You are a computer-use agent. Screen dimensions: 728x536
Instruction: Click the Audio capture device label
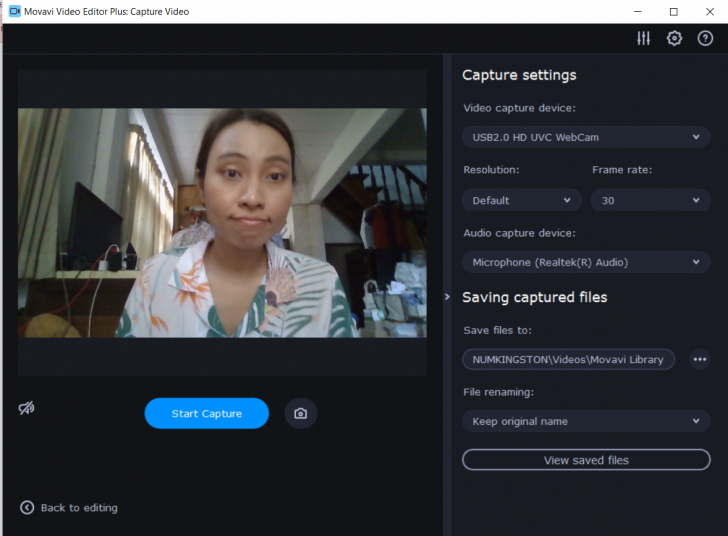pyautogui.click(x=519, y=233)
